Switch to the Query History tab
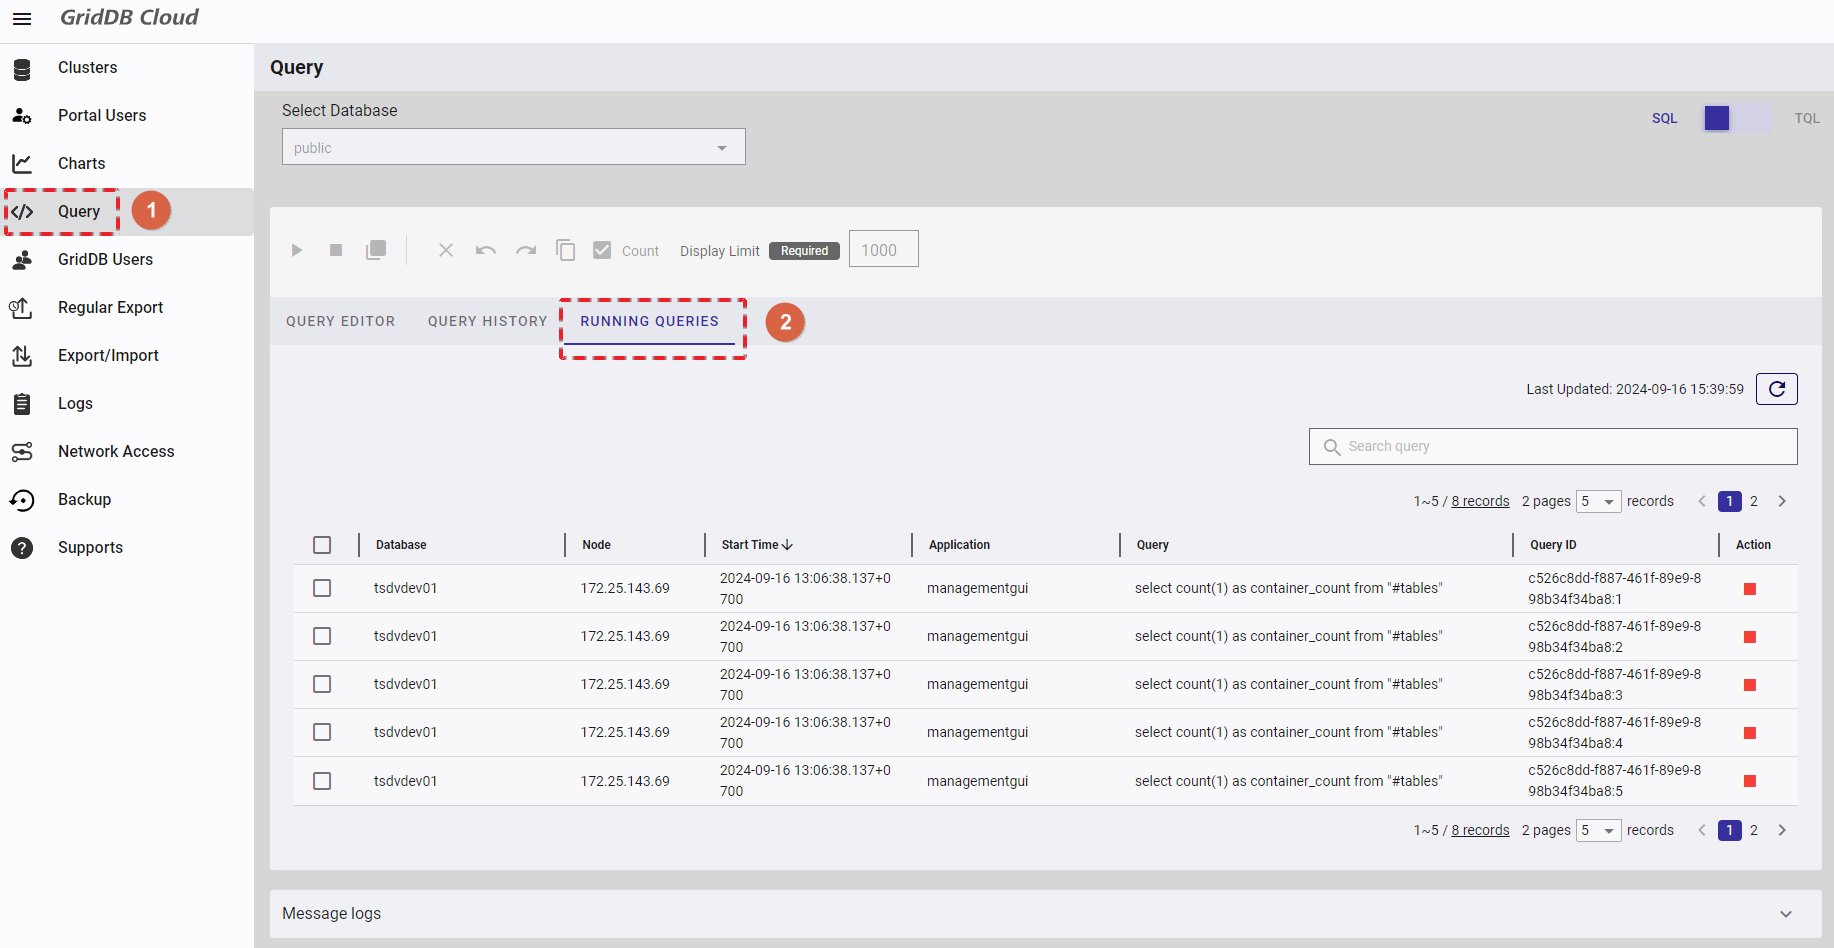This screenshot has height=948, width=1834. 487,321
